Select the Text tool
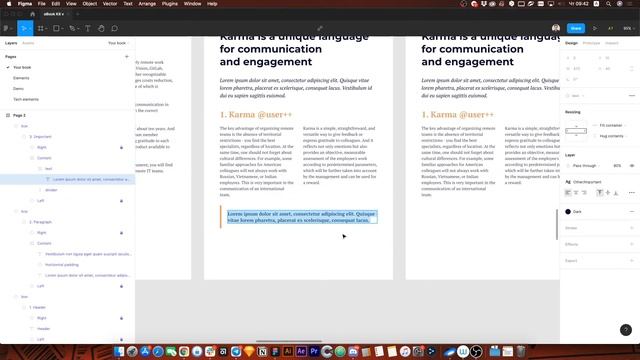This screenshot has width=640, height=360. pos(87,28)
